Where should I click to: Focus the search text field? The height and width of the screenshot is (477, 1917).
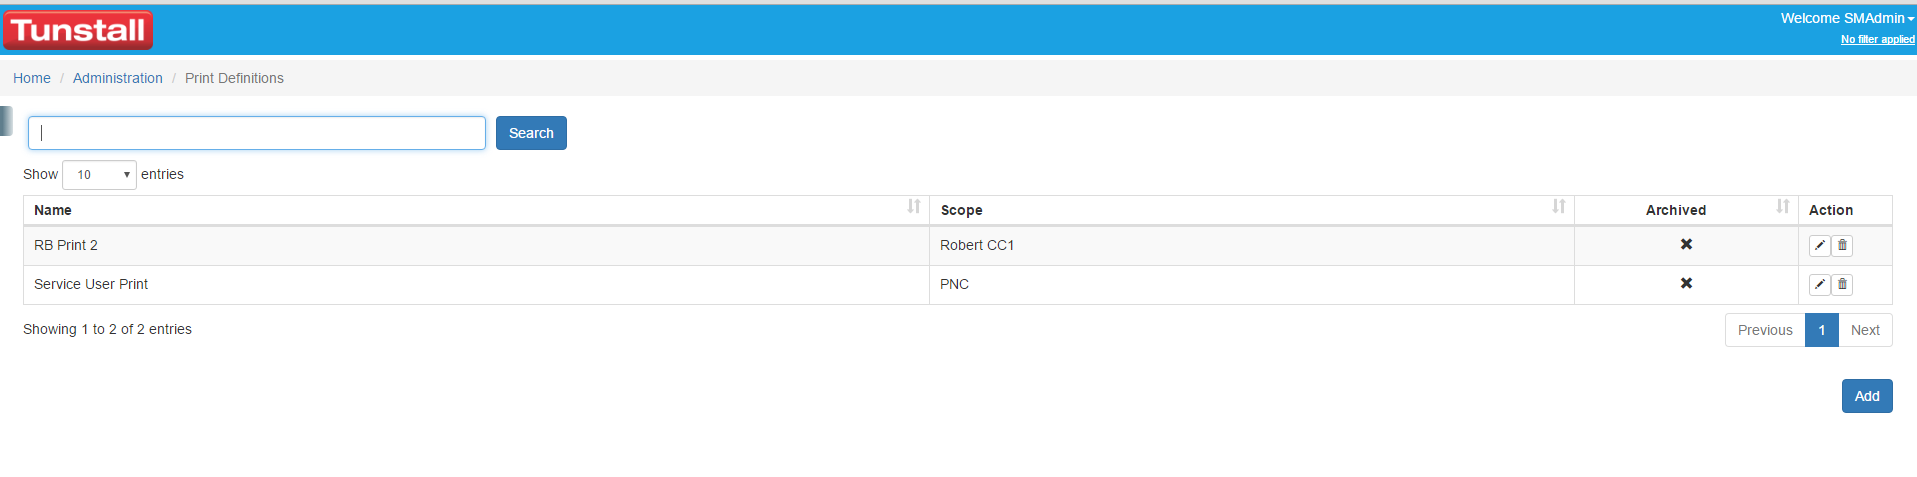257,133
